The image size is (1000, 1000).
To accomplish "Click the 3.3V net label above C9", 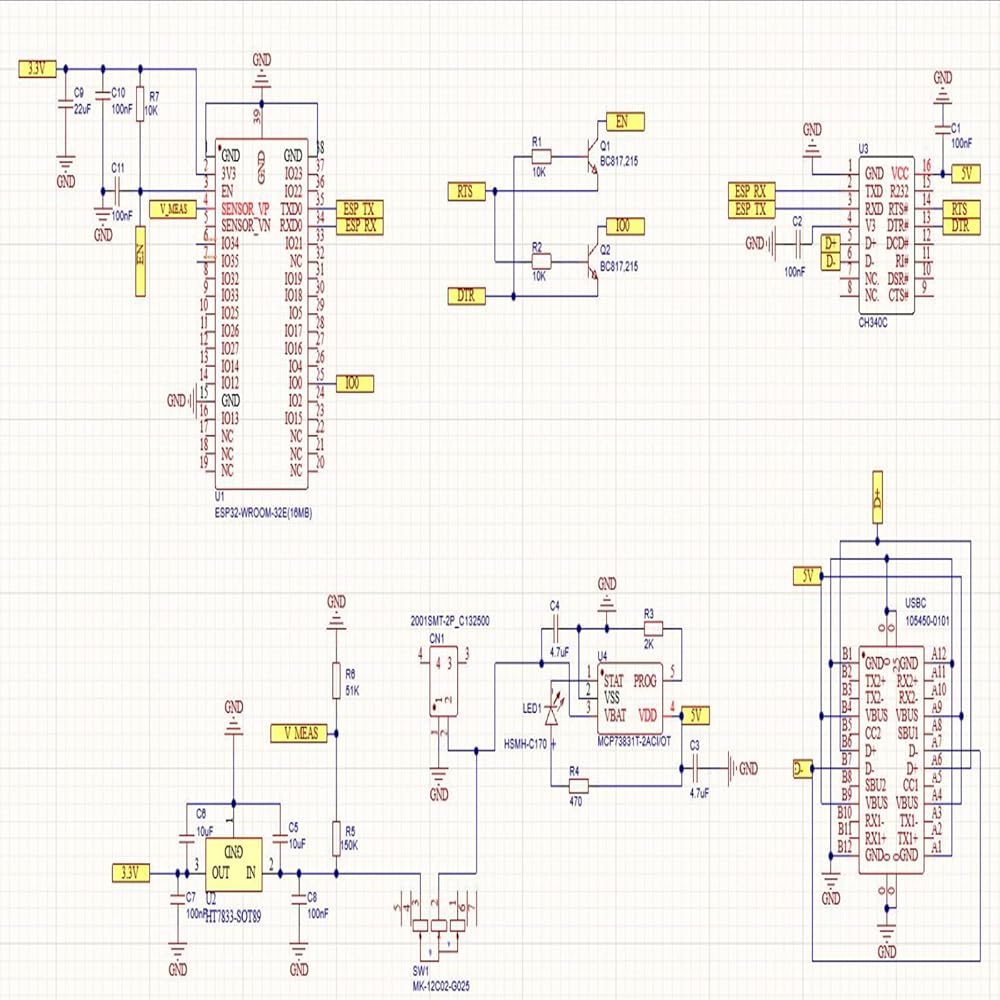I will 38,69.
